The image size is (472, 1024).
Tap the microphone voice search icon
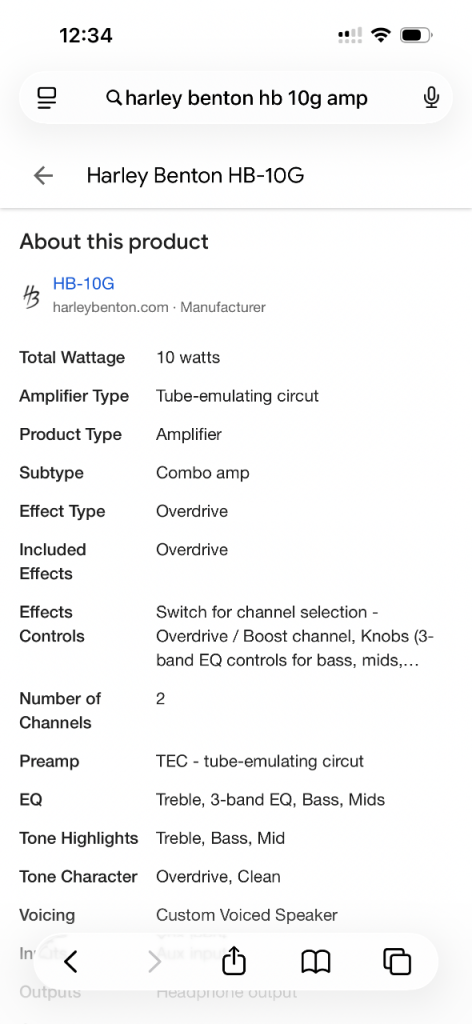[x=431, y=98]
